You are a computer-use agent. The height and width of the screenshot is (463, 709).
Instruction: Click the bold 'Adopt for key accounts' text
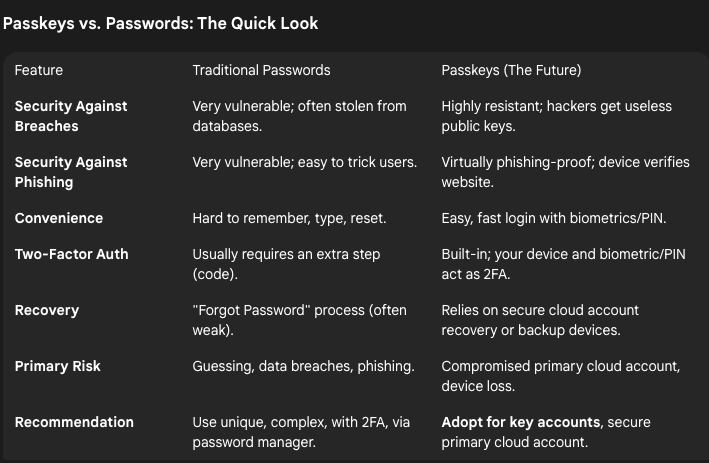coord(518,422)
